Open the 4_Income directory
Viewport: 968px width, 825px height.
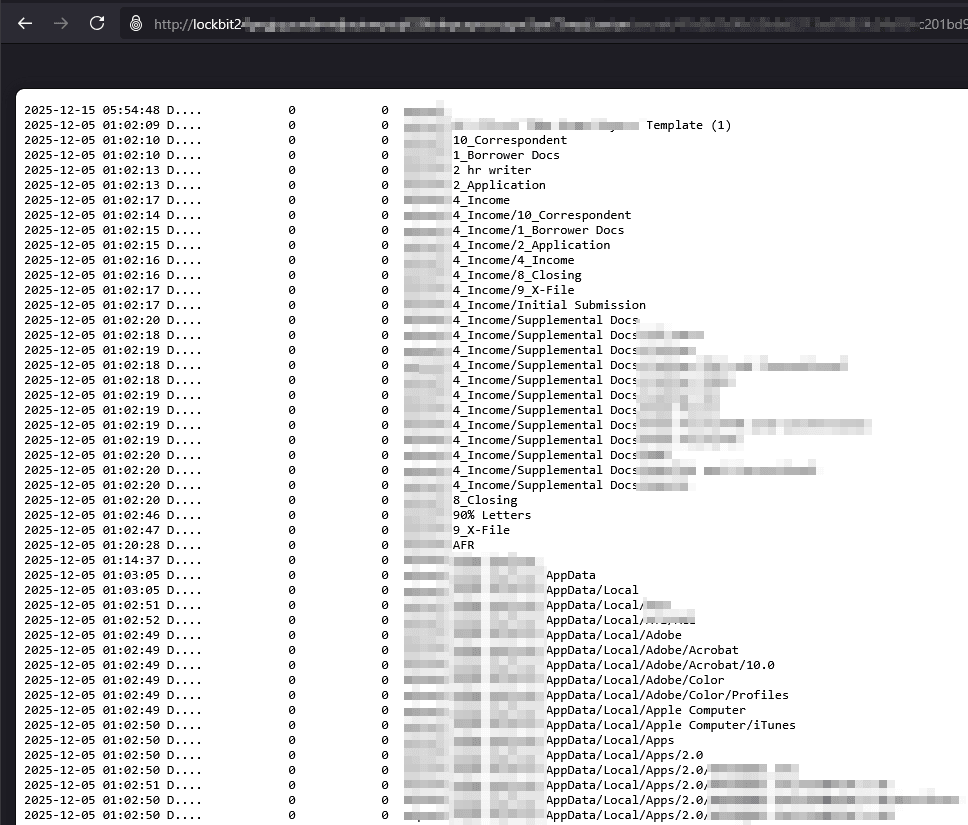click(483, 200)
